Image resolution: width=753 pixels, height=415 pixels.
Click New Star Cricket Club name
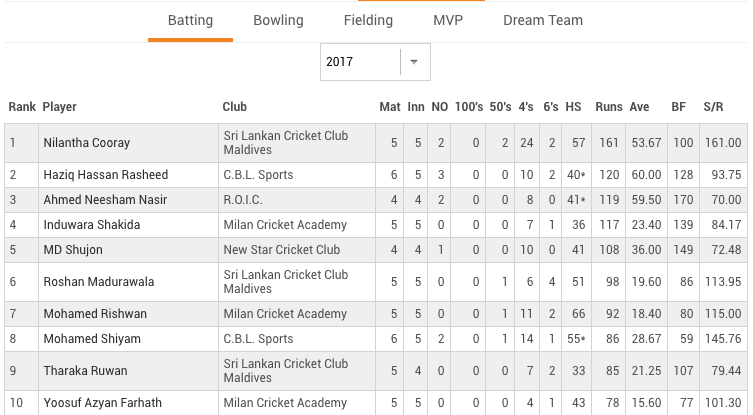[281, 250]
